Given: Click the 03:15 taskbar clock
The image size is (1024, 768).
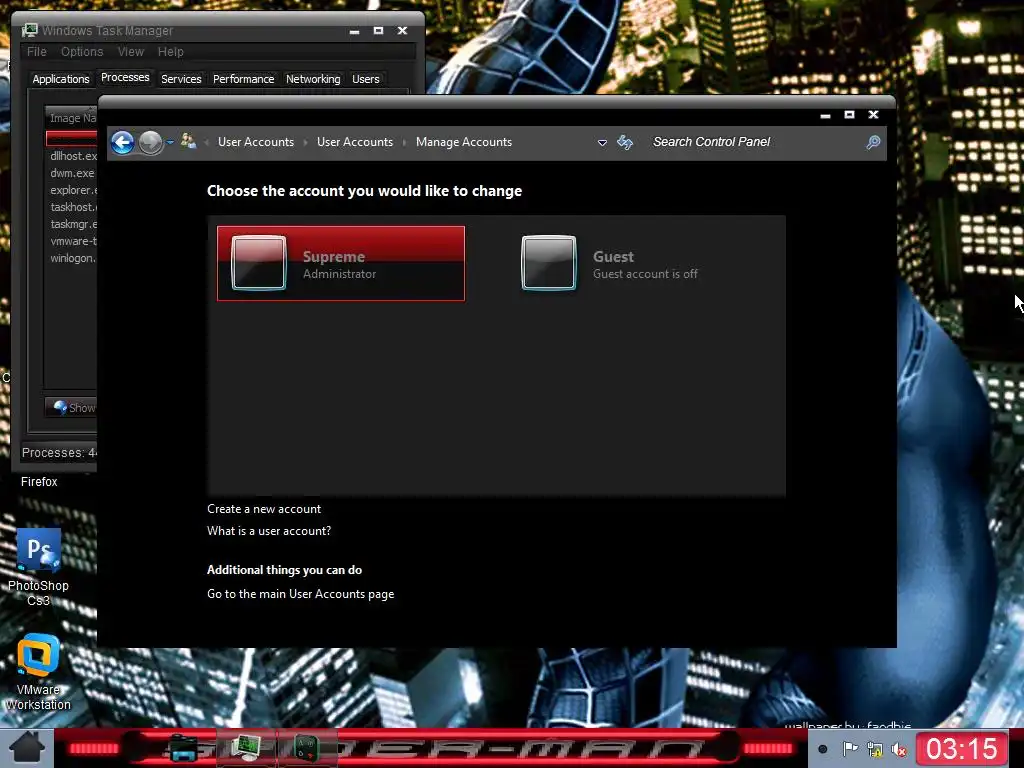Looking at the screenshot, I should 961,749.
